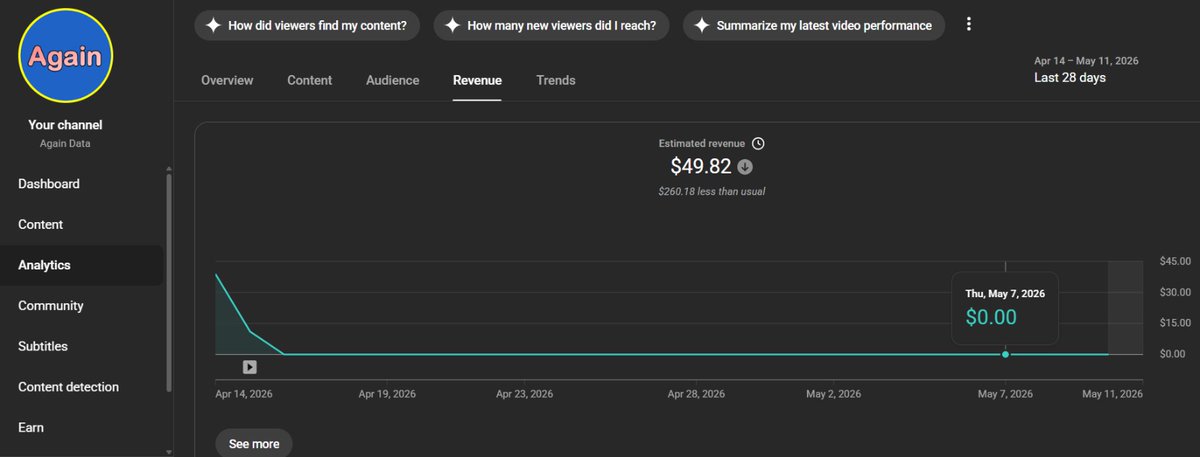Click the 'Thu, May 7, 2026' tooltip date

pos(1005,294)
